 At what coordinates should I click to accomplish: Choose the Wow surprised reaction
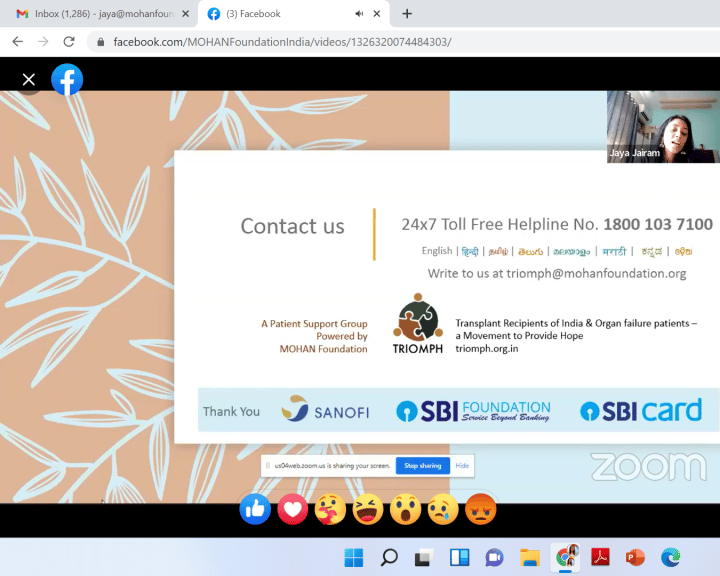pos(405,509)
